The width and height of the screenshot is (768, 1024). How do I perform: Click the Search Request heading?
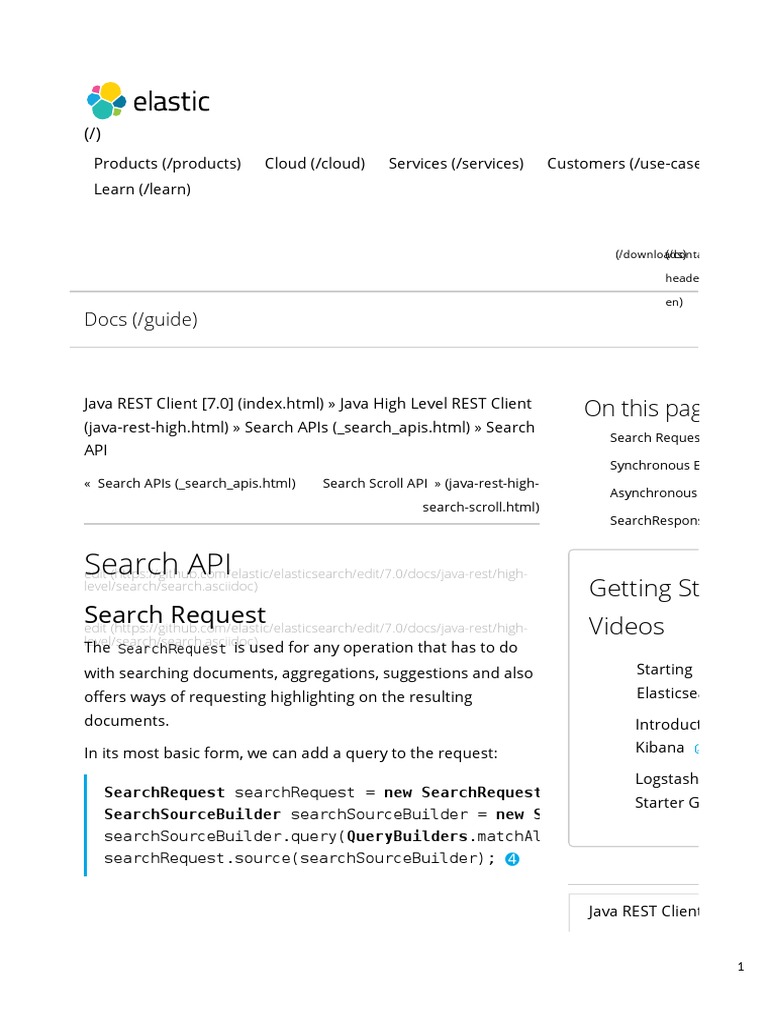point(175,615)
